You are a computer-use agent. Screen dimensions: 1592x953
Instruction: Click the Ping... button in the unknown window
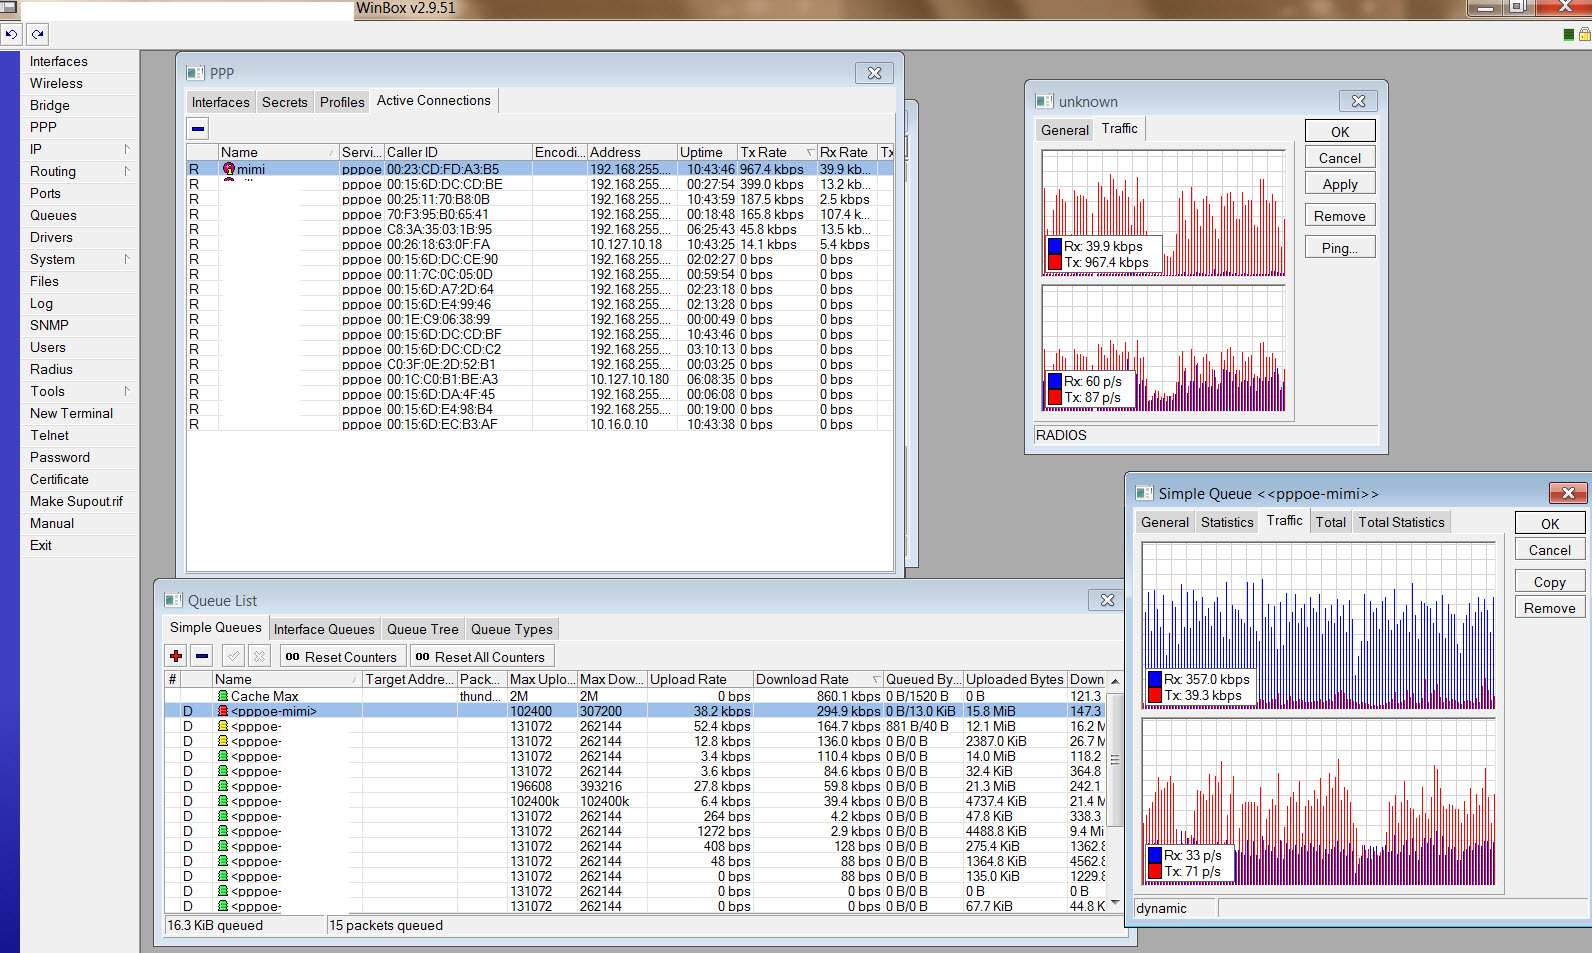pyautogui.click(x=1339, y=248)
